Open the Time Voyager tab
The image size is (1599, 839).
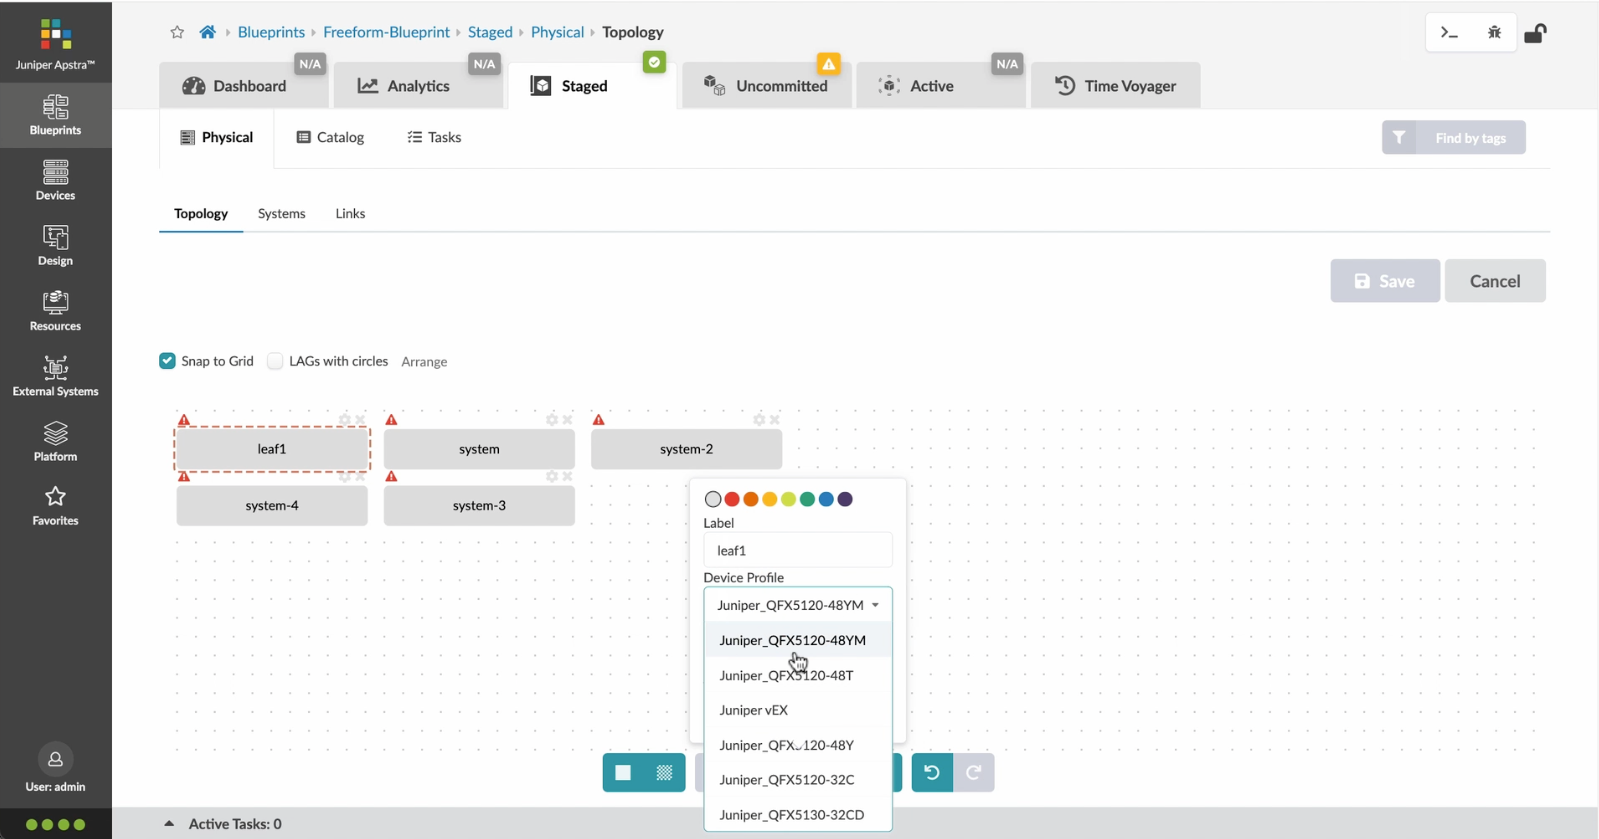tap(1115, 86)
